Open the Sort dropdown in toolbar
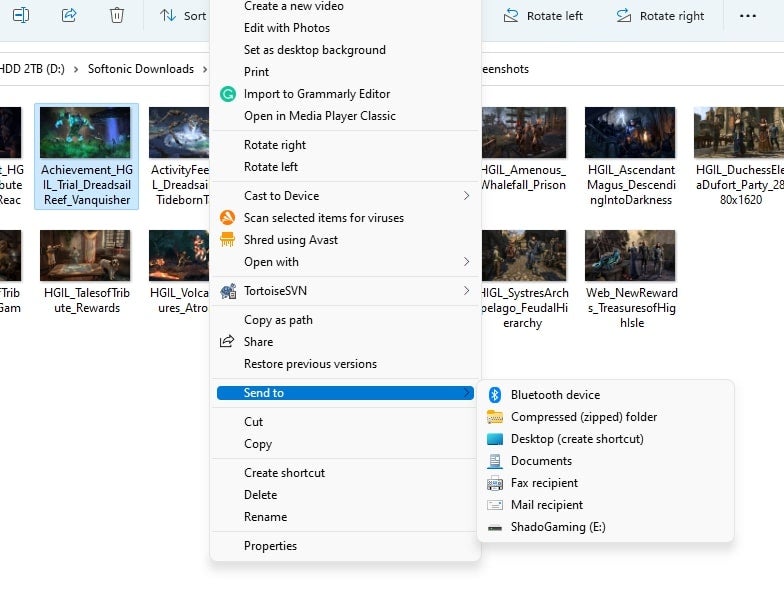The width and height of the screenshot is (784, 592). (x=183, y=16)
